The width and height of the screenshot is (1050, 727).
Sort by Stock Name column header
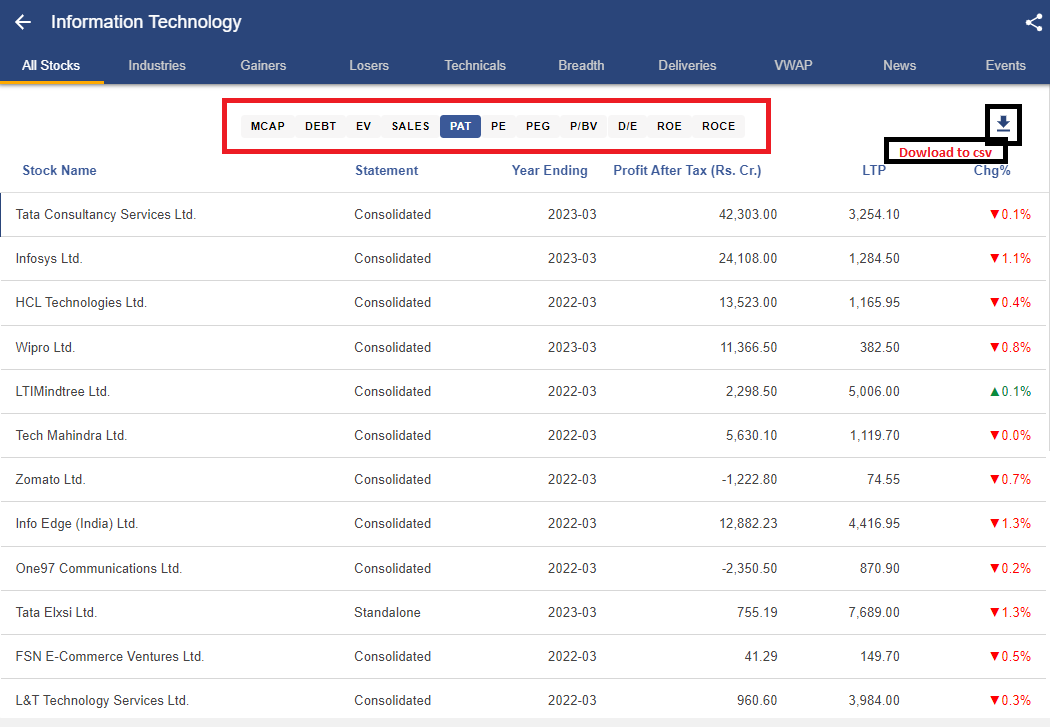tap(60, 171)
